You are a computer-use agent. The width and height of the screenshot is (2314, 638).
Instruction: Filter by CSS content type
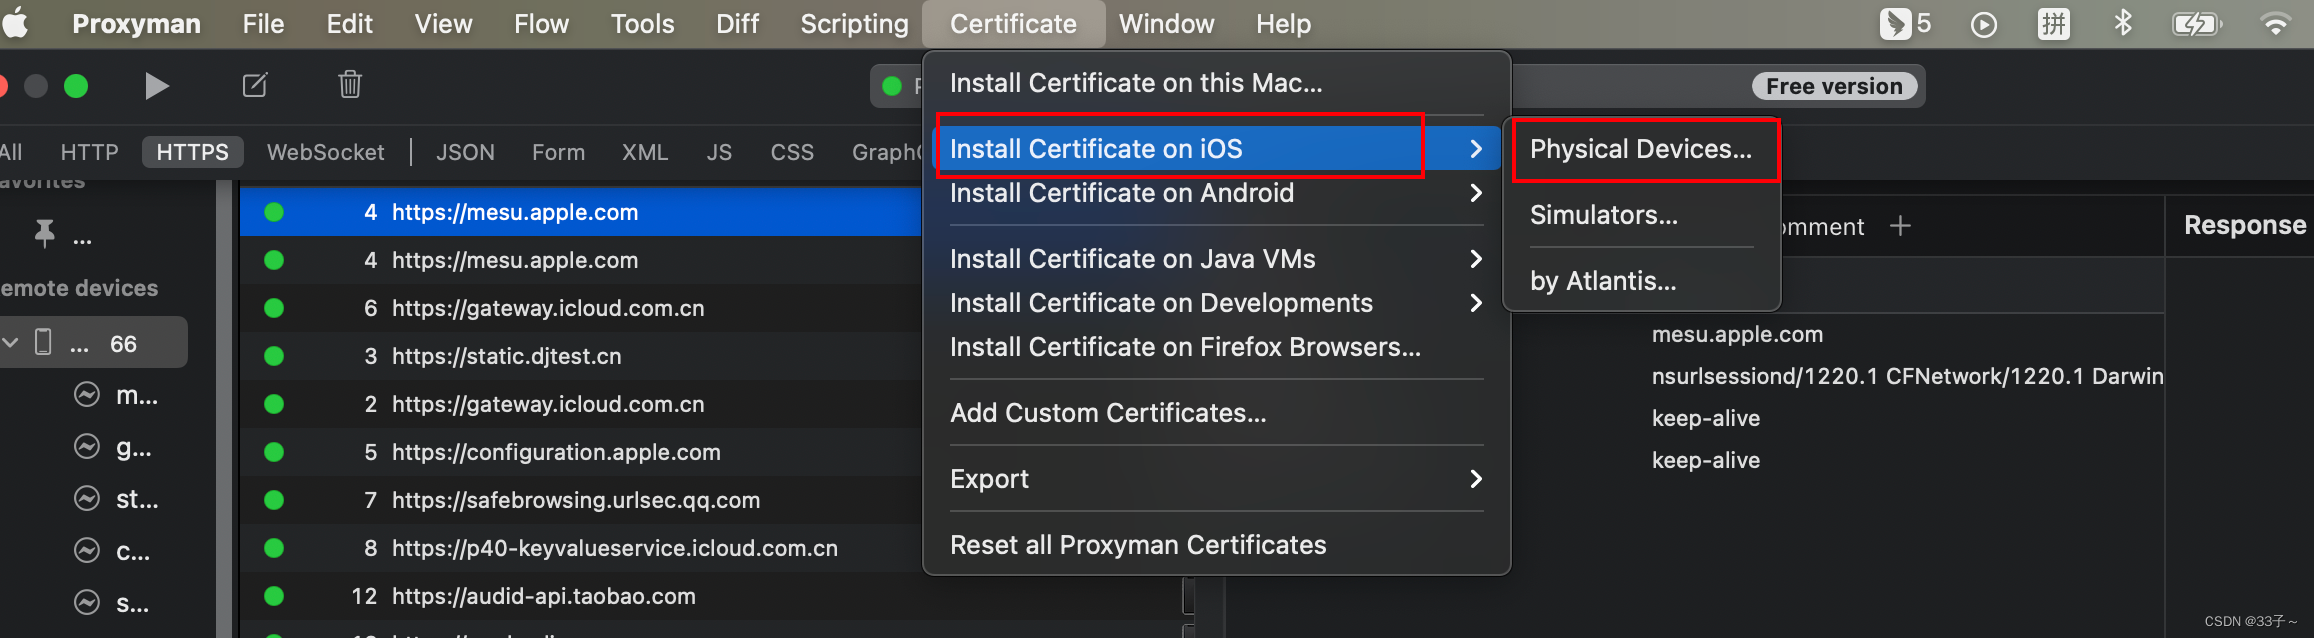coord(791,152)
